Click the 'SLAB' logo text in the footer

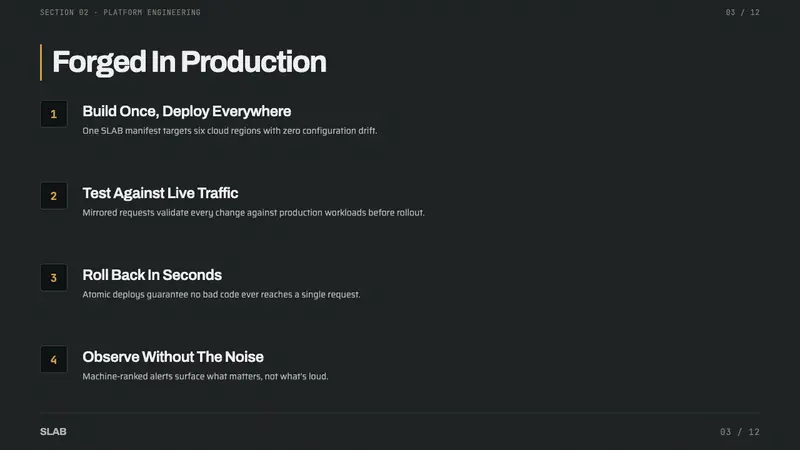(53, 432)
